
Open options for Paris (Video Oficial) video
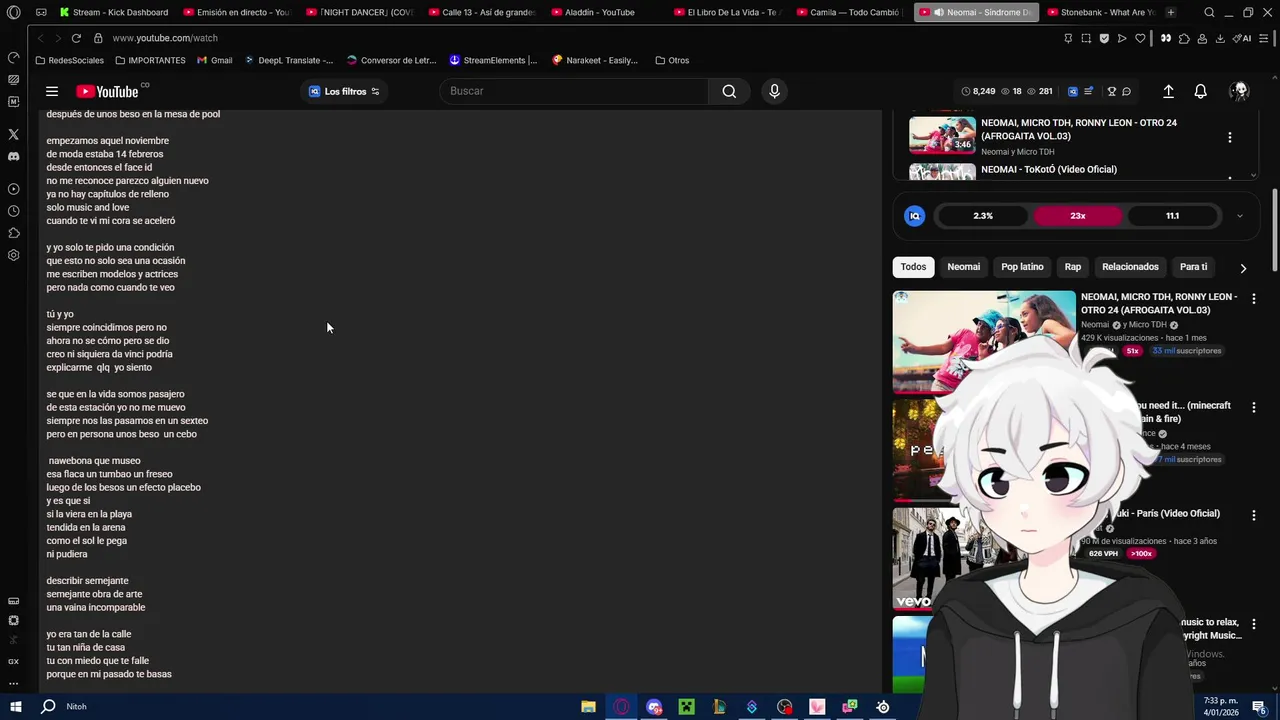tap(1254, 515)
